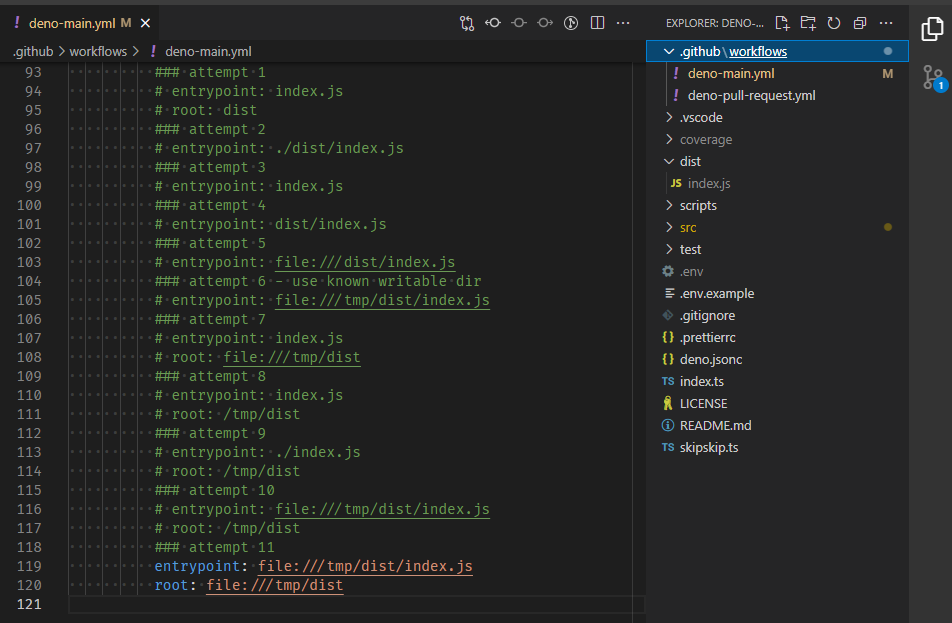This screenshot has height=623, width=952.
Task: Open dist index.js file in Explorer
Action: pos(777,183)
